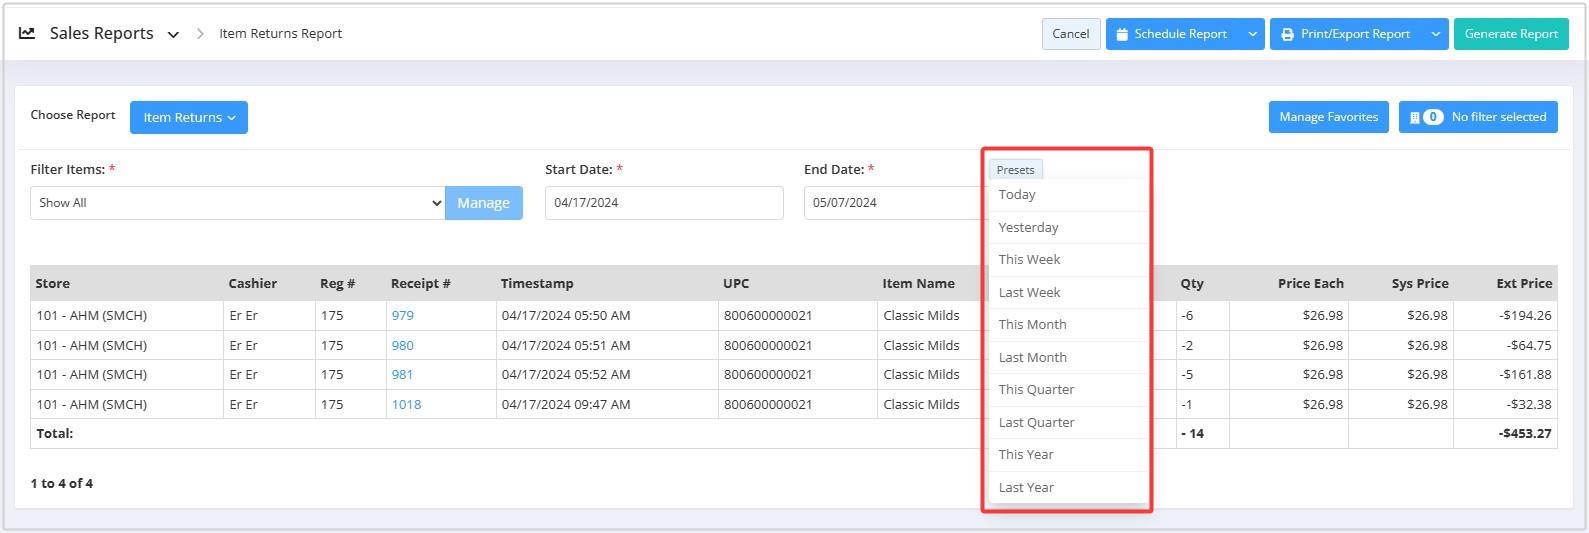The width and height of the screenshot is (1589, 533).
Task: Click the Manage button next to Filter Items
Action: [x=483, y=203]
